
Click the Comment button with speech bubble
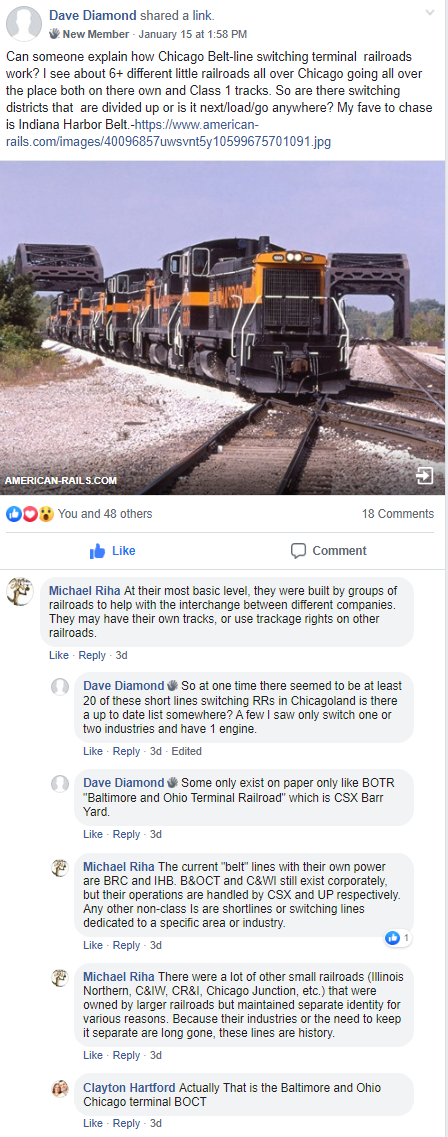point(328,551)
